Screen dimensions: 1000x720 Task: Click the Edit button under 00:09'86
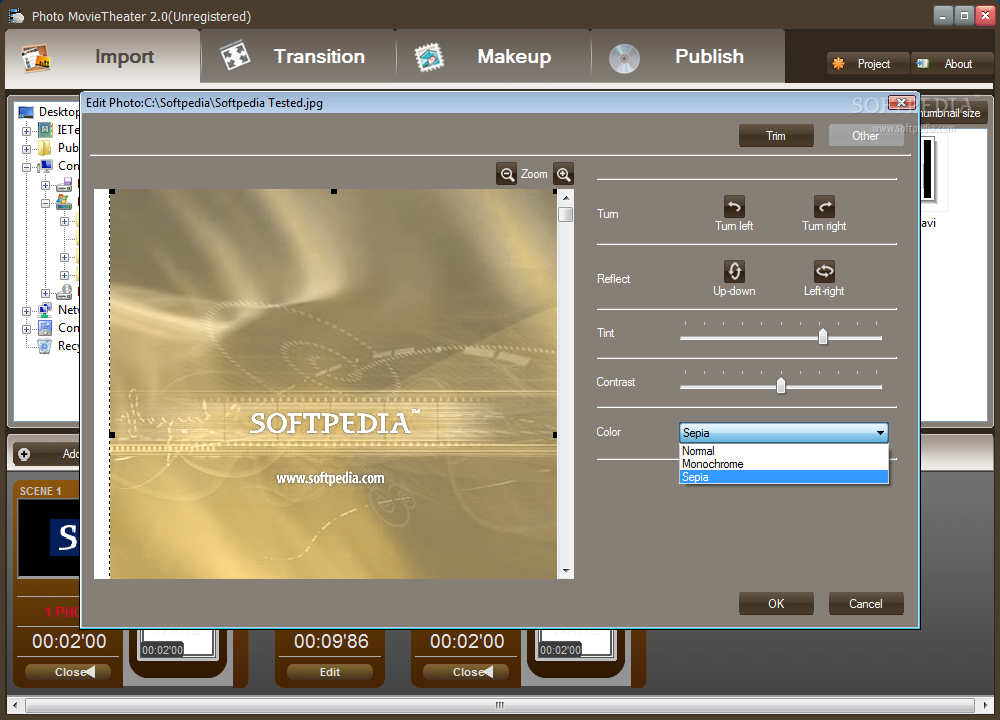330,672
